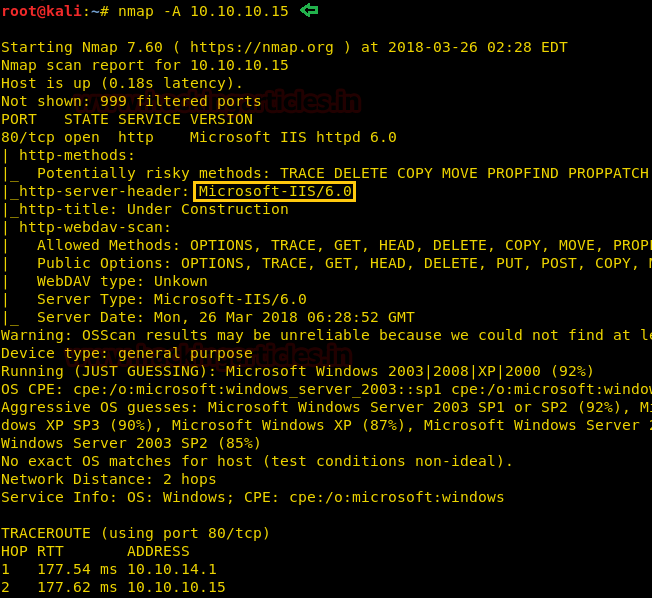Click the https://nmap.org URL
Image resolution: width=652 pixels, height=598 pixels.
262,47
